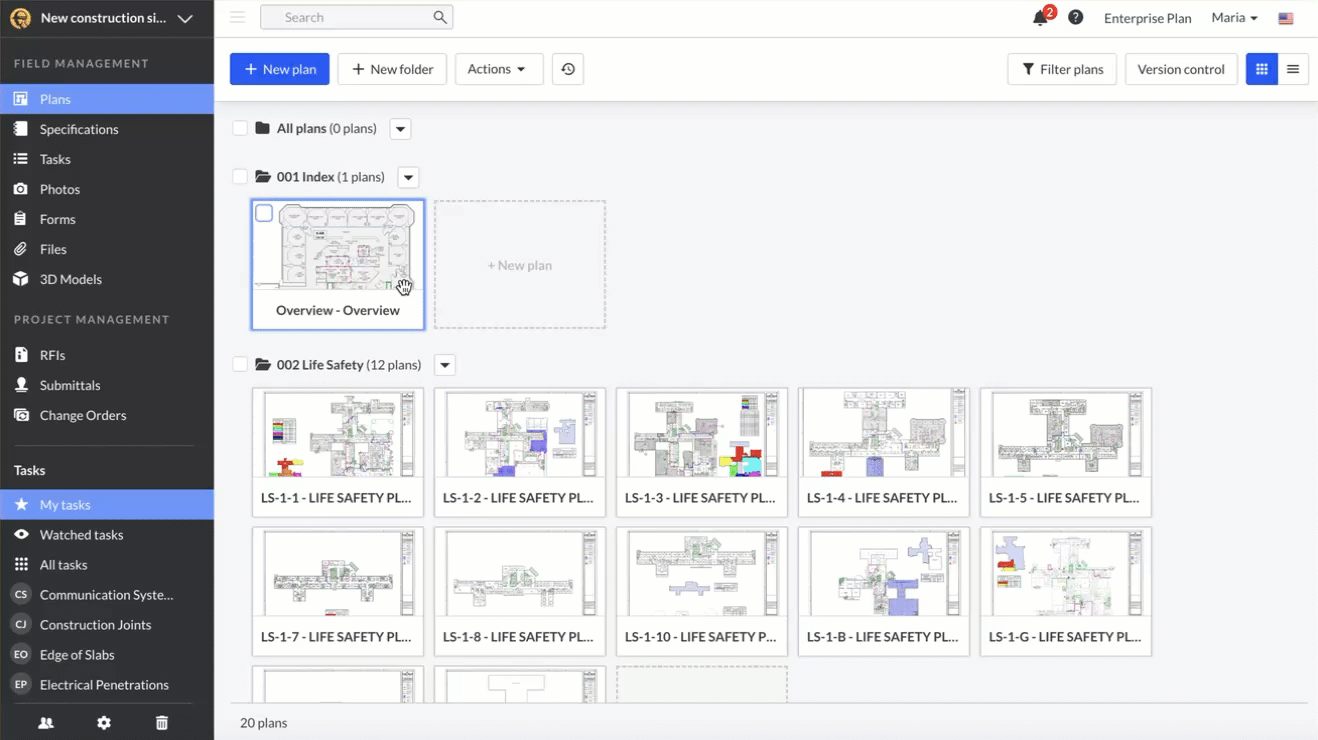1318x740 pixels.
Task: Tick the All plans folder checkbox
Action: click(240, 128)
